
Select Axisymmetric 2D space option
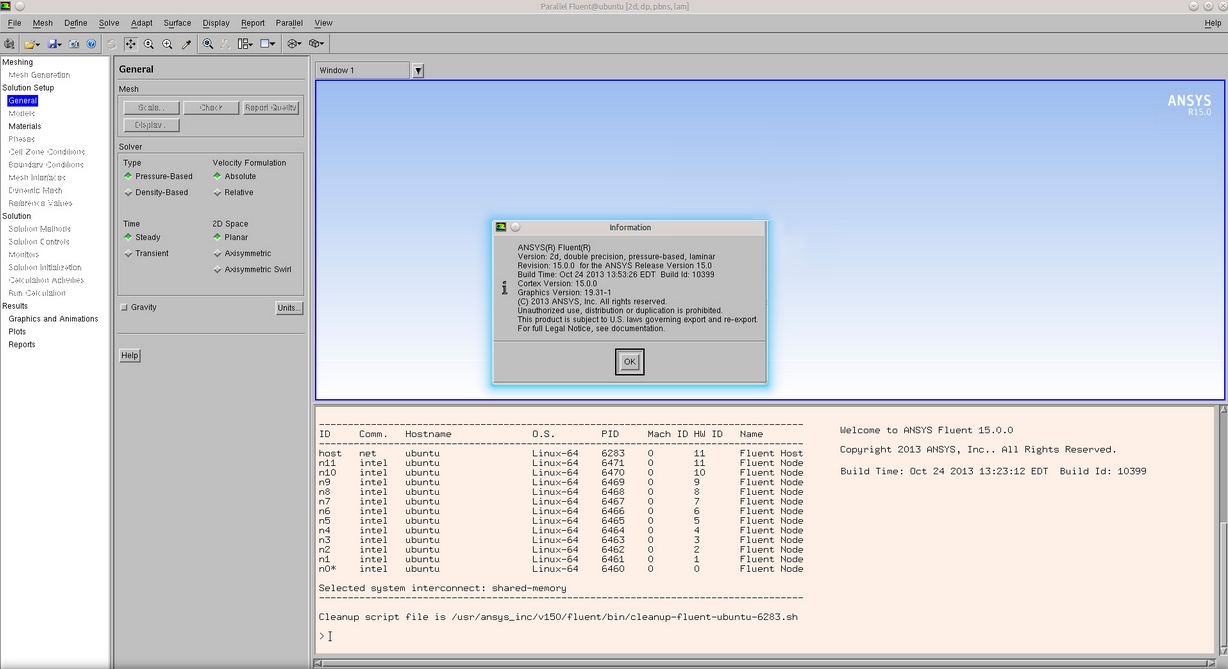(x=242, y=253)
